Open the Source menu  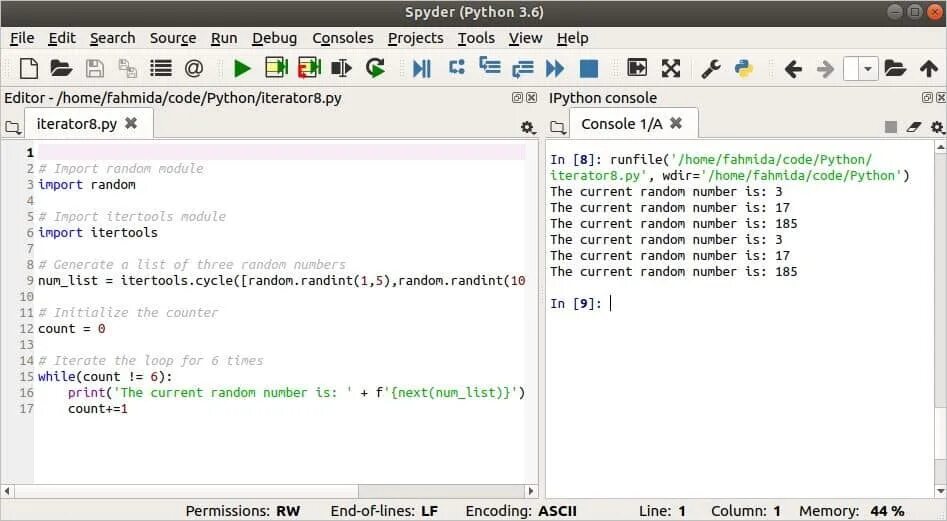coord(173,38)
